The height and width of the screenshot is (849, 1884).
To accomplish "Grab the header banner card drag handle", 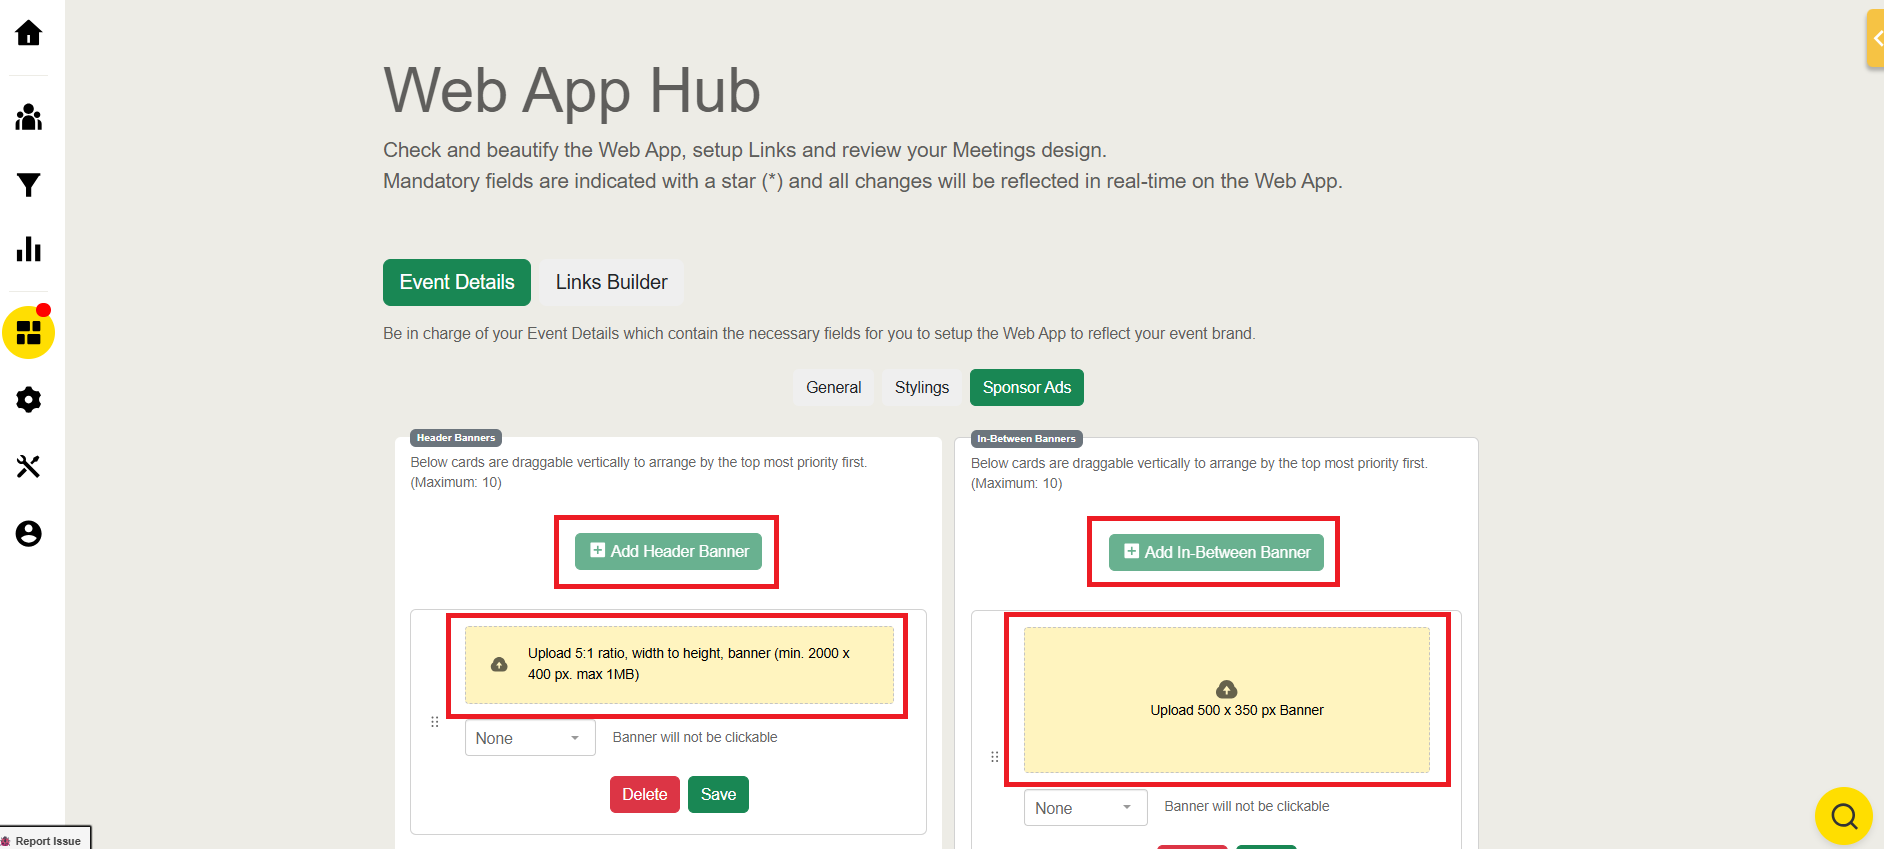I will pyautogui.click(x=434, y=722).
